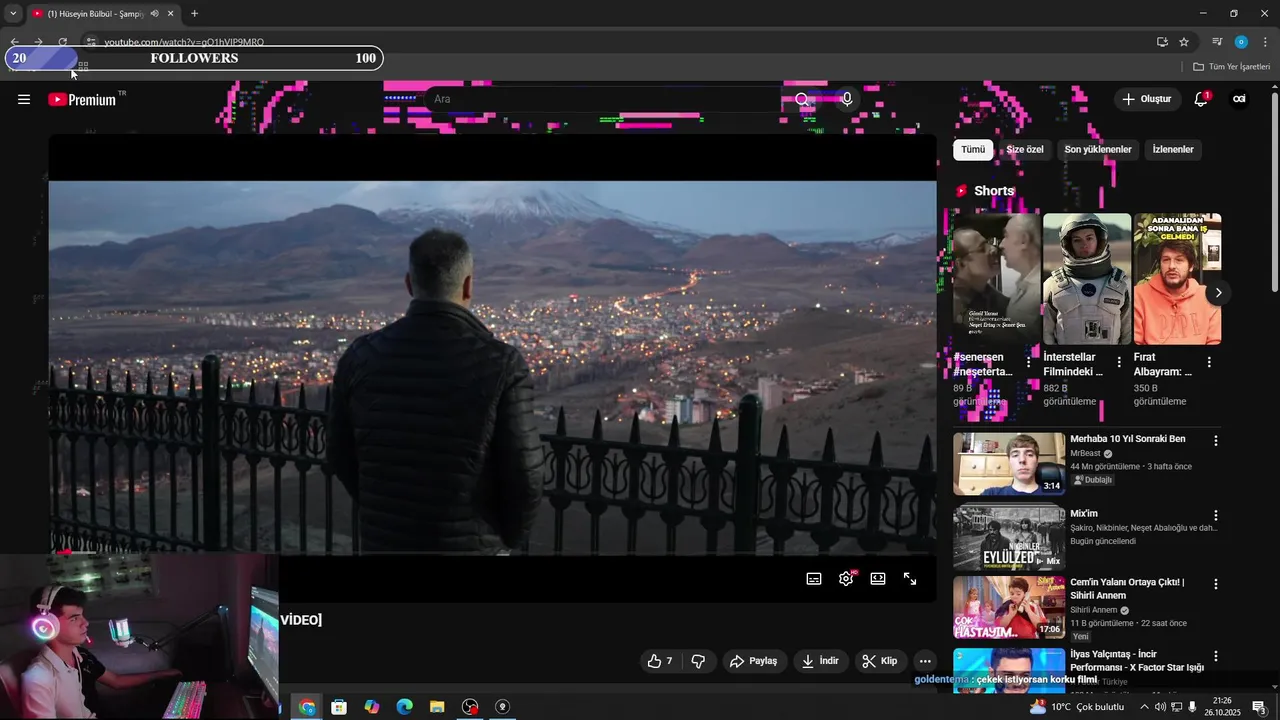Go back with the browser back arrow
This screenshot has height=720, width=1280.
(x=14, y=42)
